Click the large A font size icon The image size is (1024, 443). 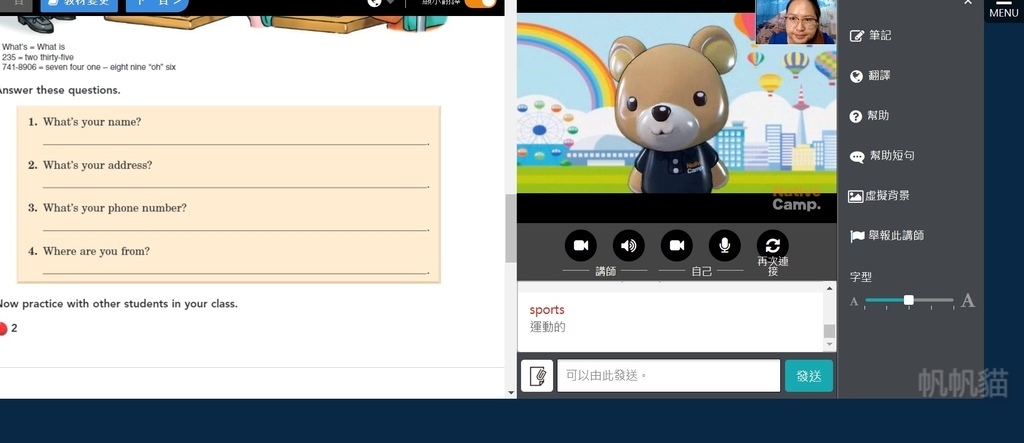point(968,301)
